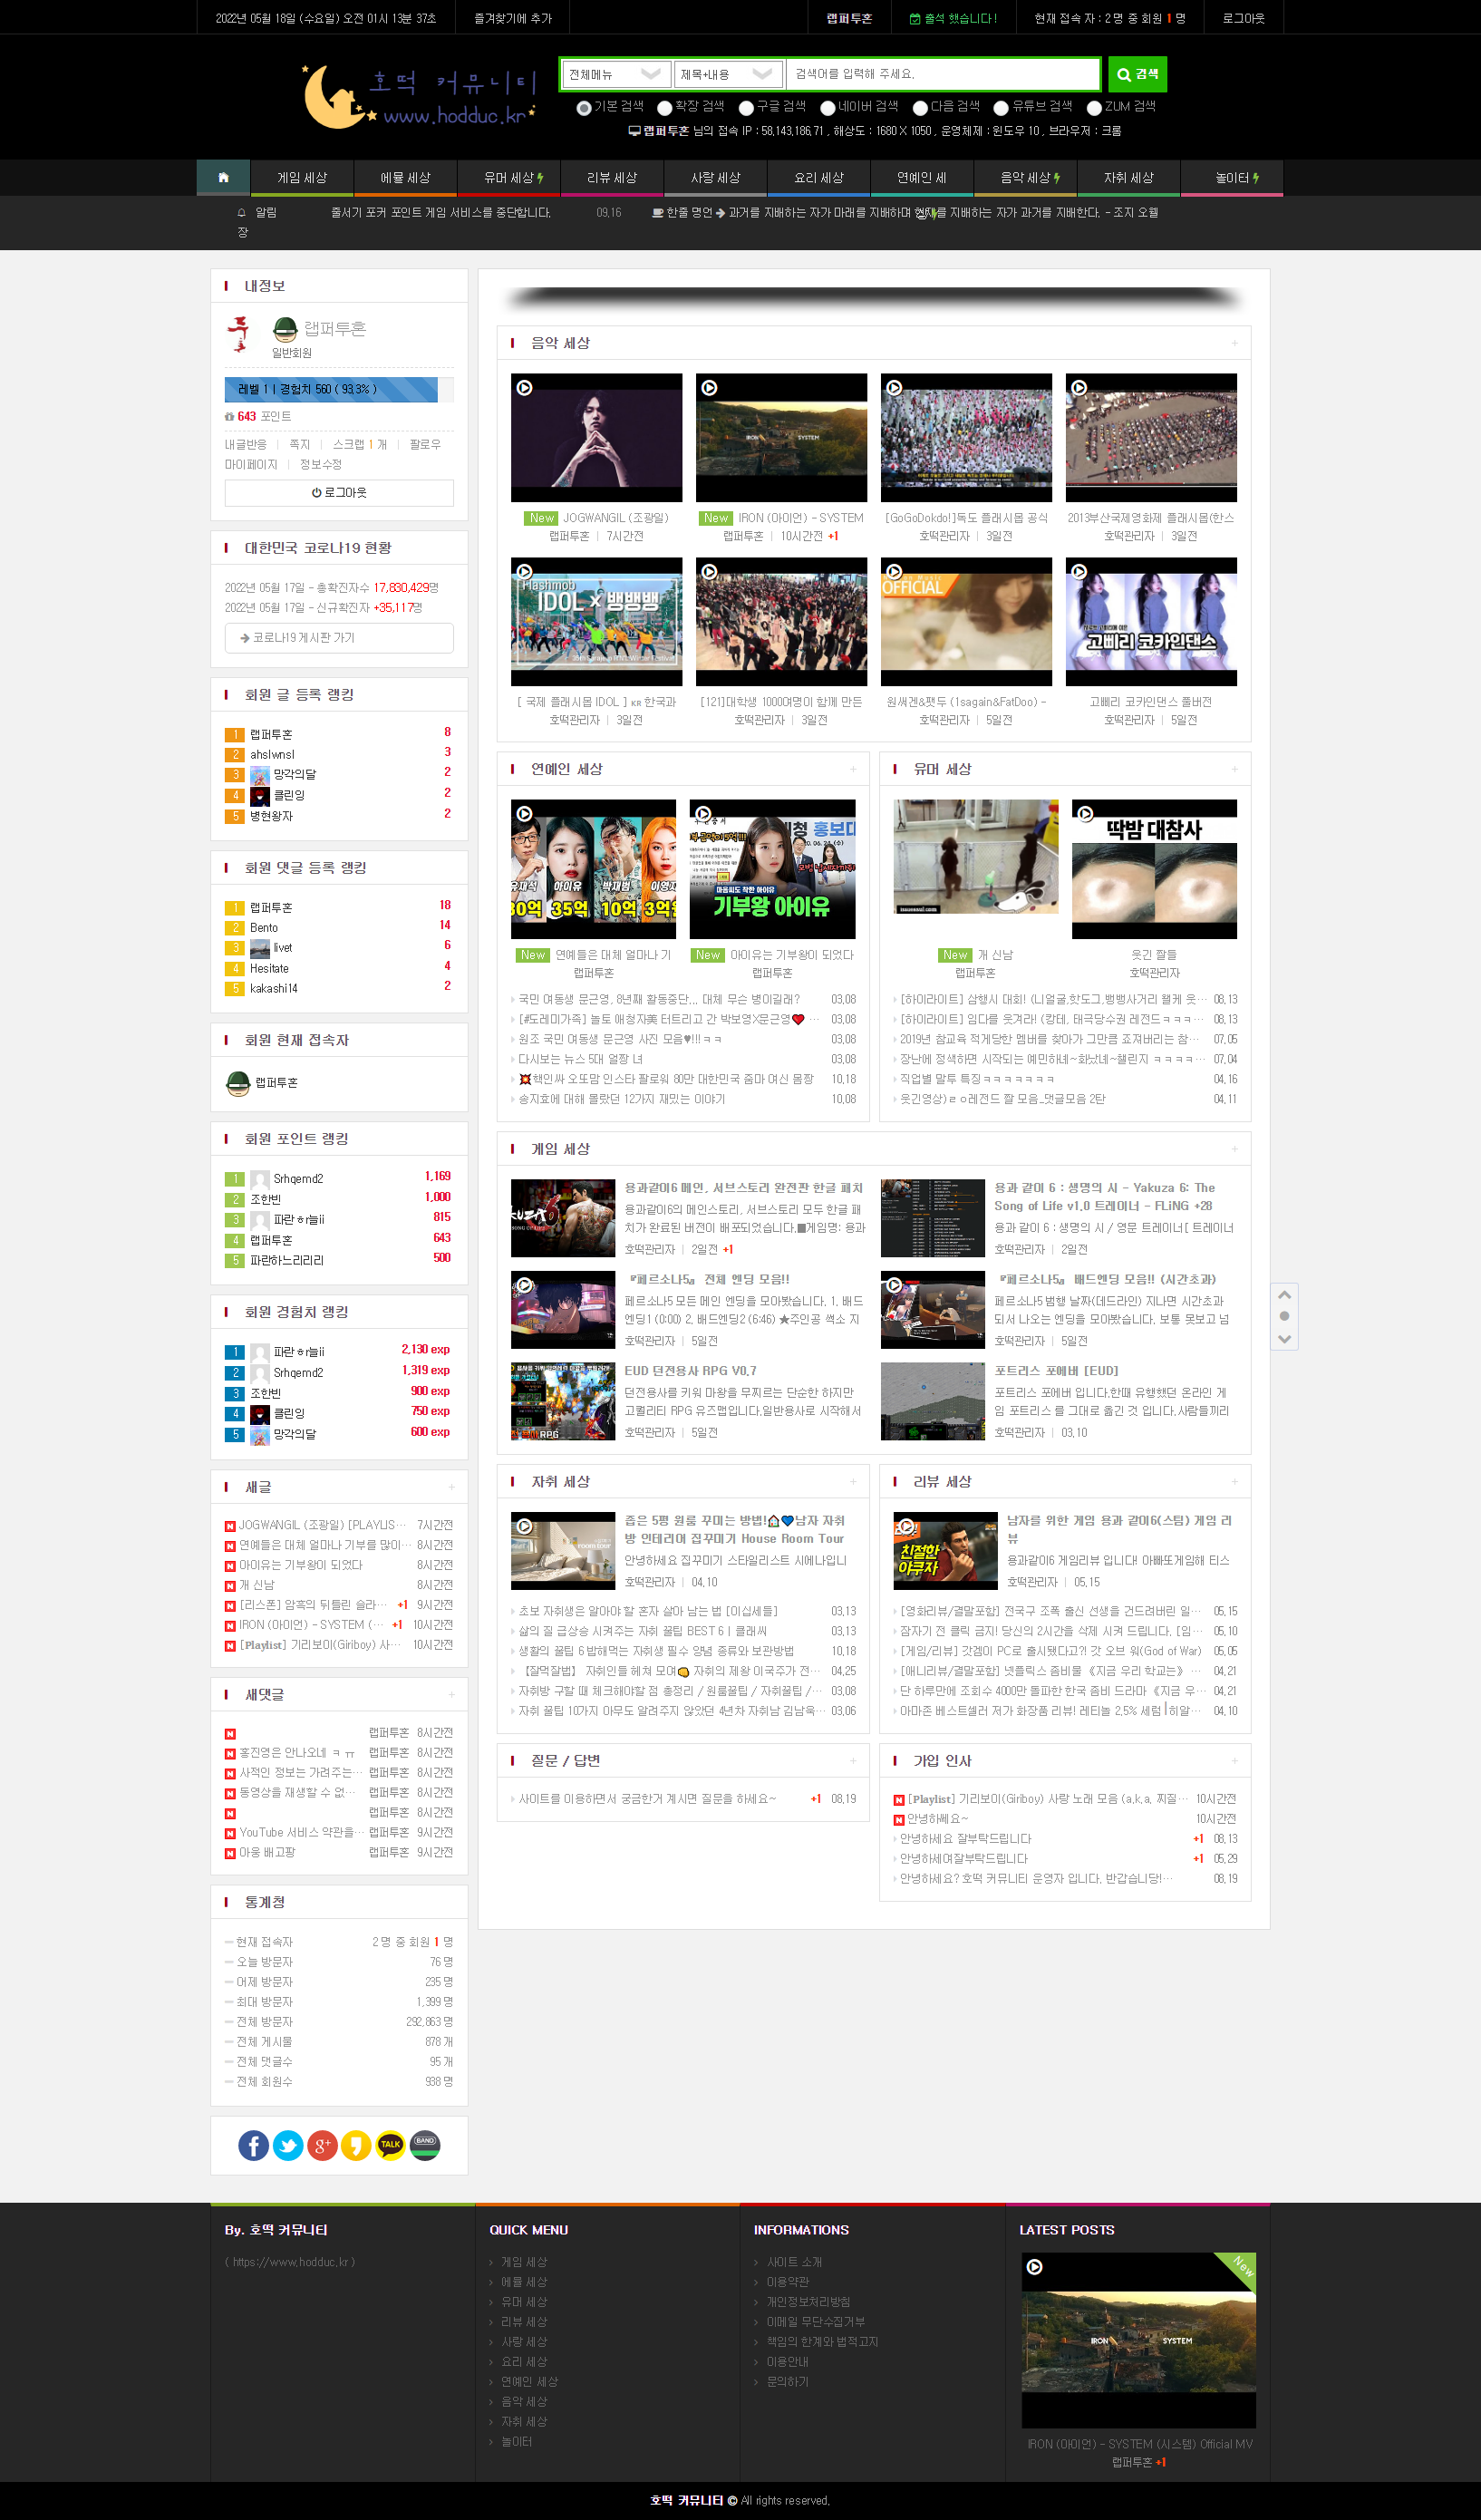Image resolution: width=1481 pixels, height=2520 pixels.
Task: Click the center dot in floating scroll widget
Action: 1285,1316
